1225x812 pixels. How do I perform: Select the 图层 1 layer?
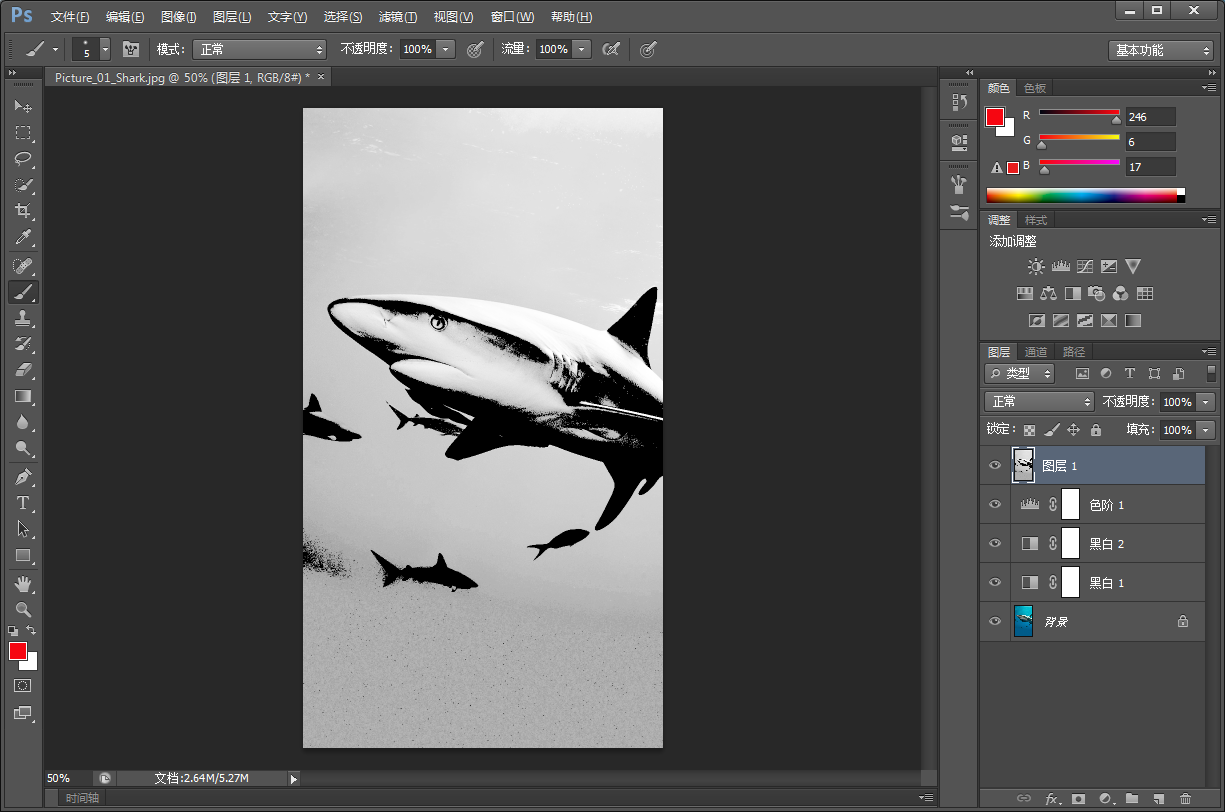1110,466
